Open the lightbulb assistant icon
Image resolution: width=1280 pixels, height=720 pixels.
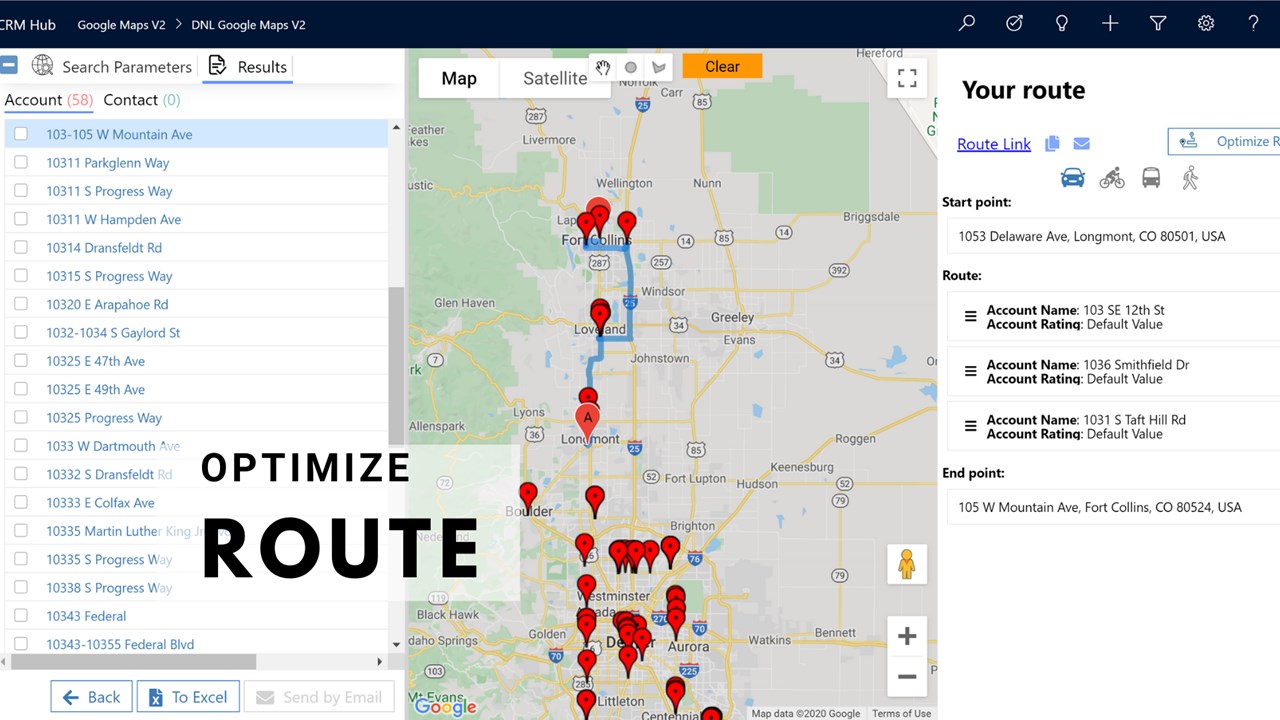[1062, 23]
